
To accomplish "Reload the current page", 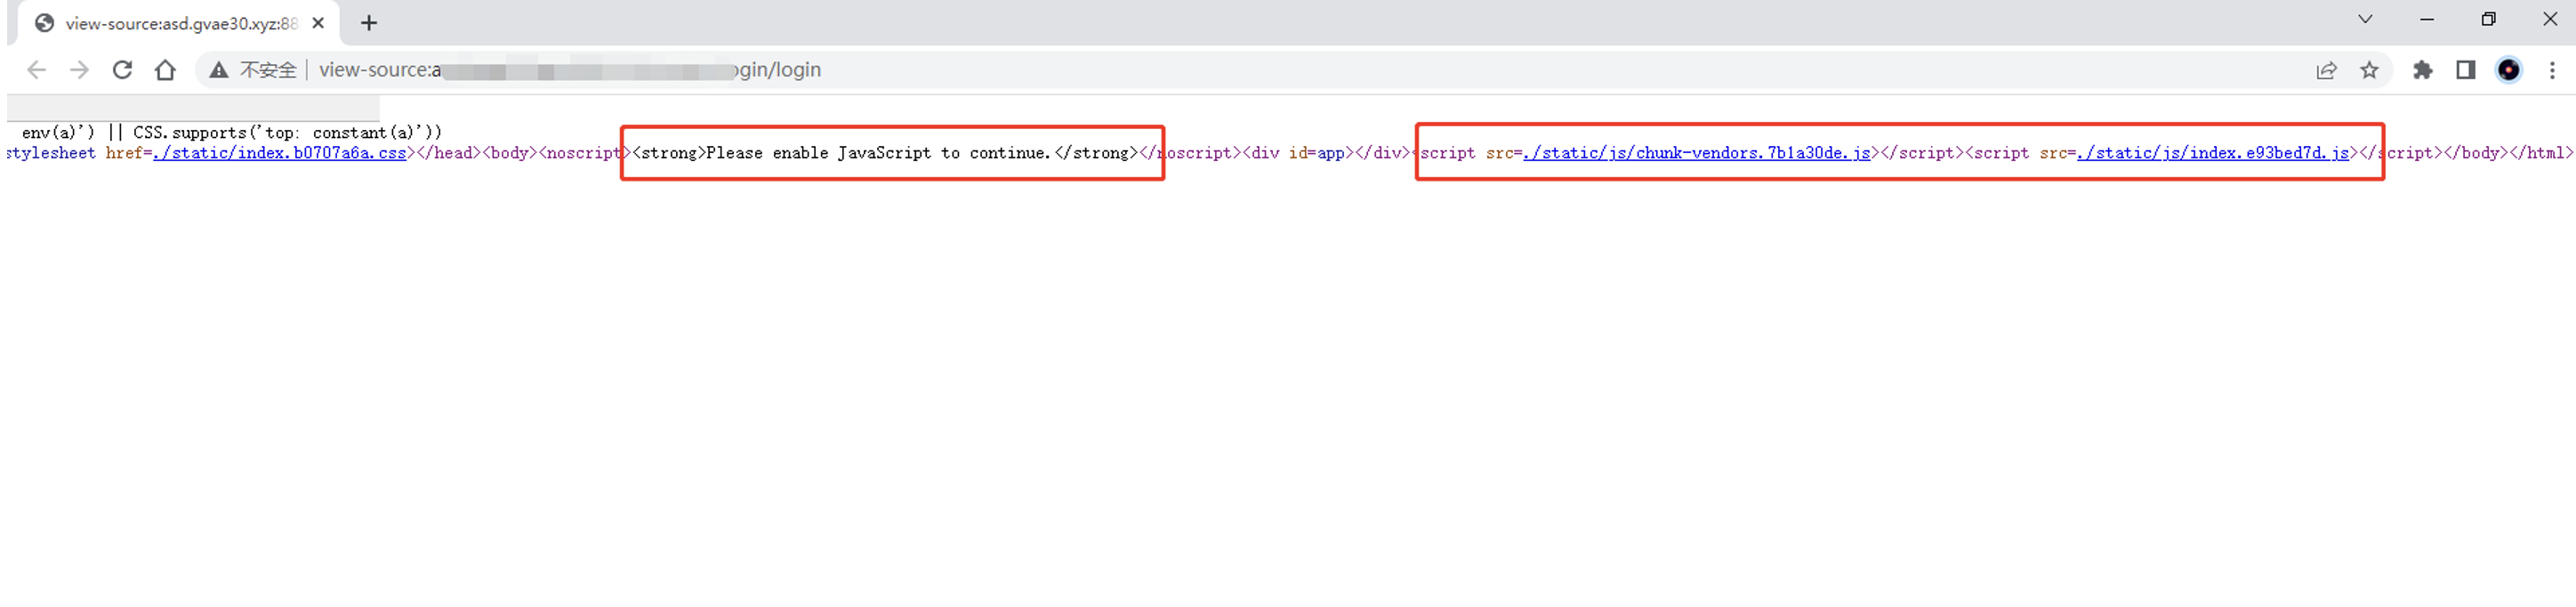I will (x=122, y=70).
